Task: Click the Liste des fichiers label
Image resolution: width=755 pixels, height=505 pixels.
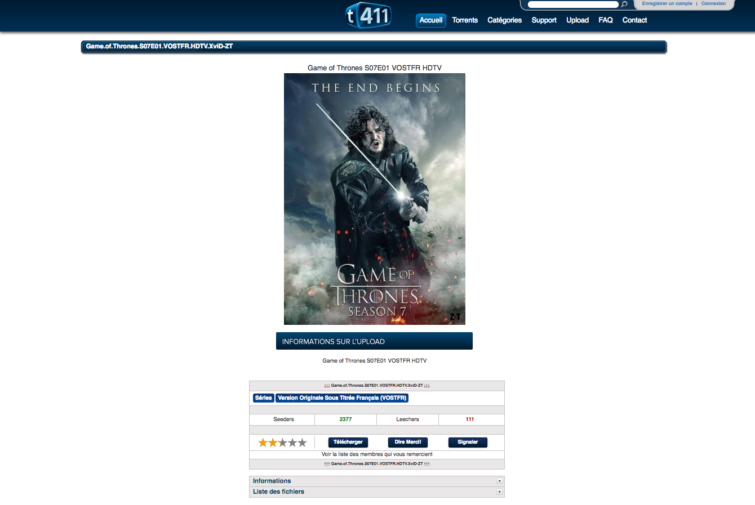Action: click(x=278, y=492)
